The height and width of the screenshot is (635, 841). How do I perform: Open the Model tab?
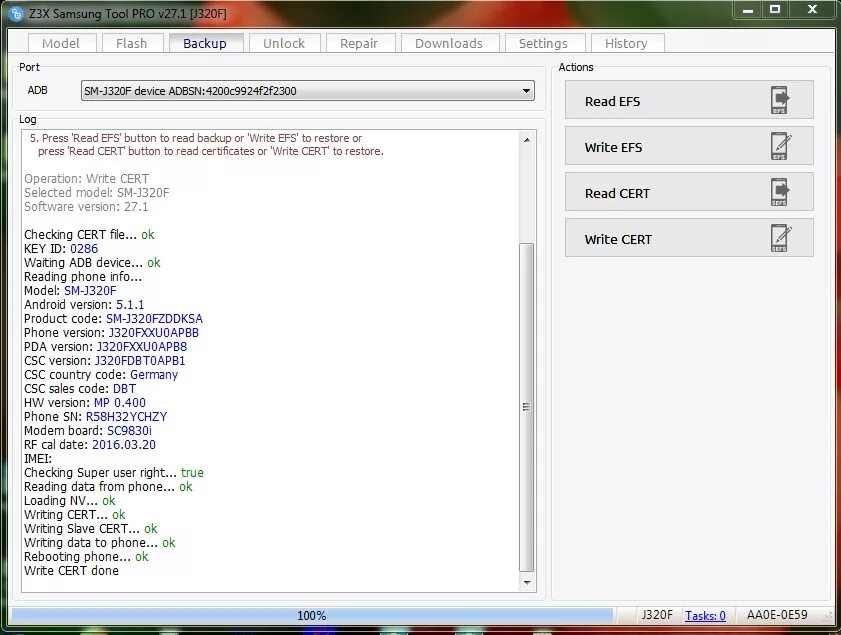tap(61, 43)
